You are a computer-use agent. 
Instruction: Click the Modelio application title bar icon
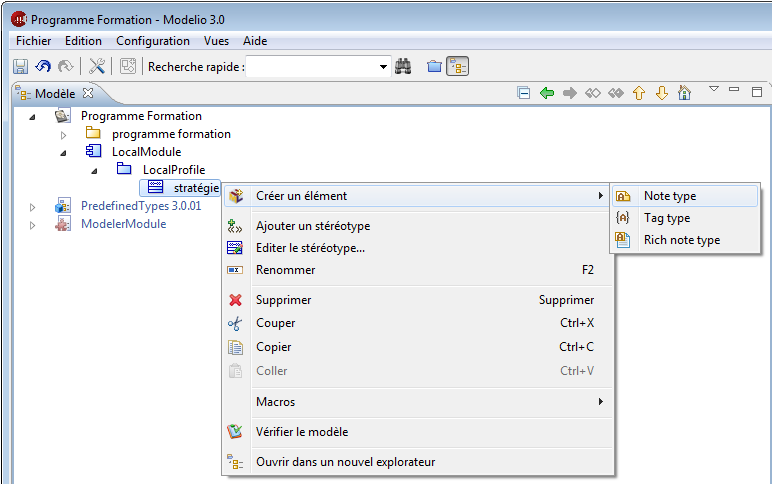click(19, 19)
